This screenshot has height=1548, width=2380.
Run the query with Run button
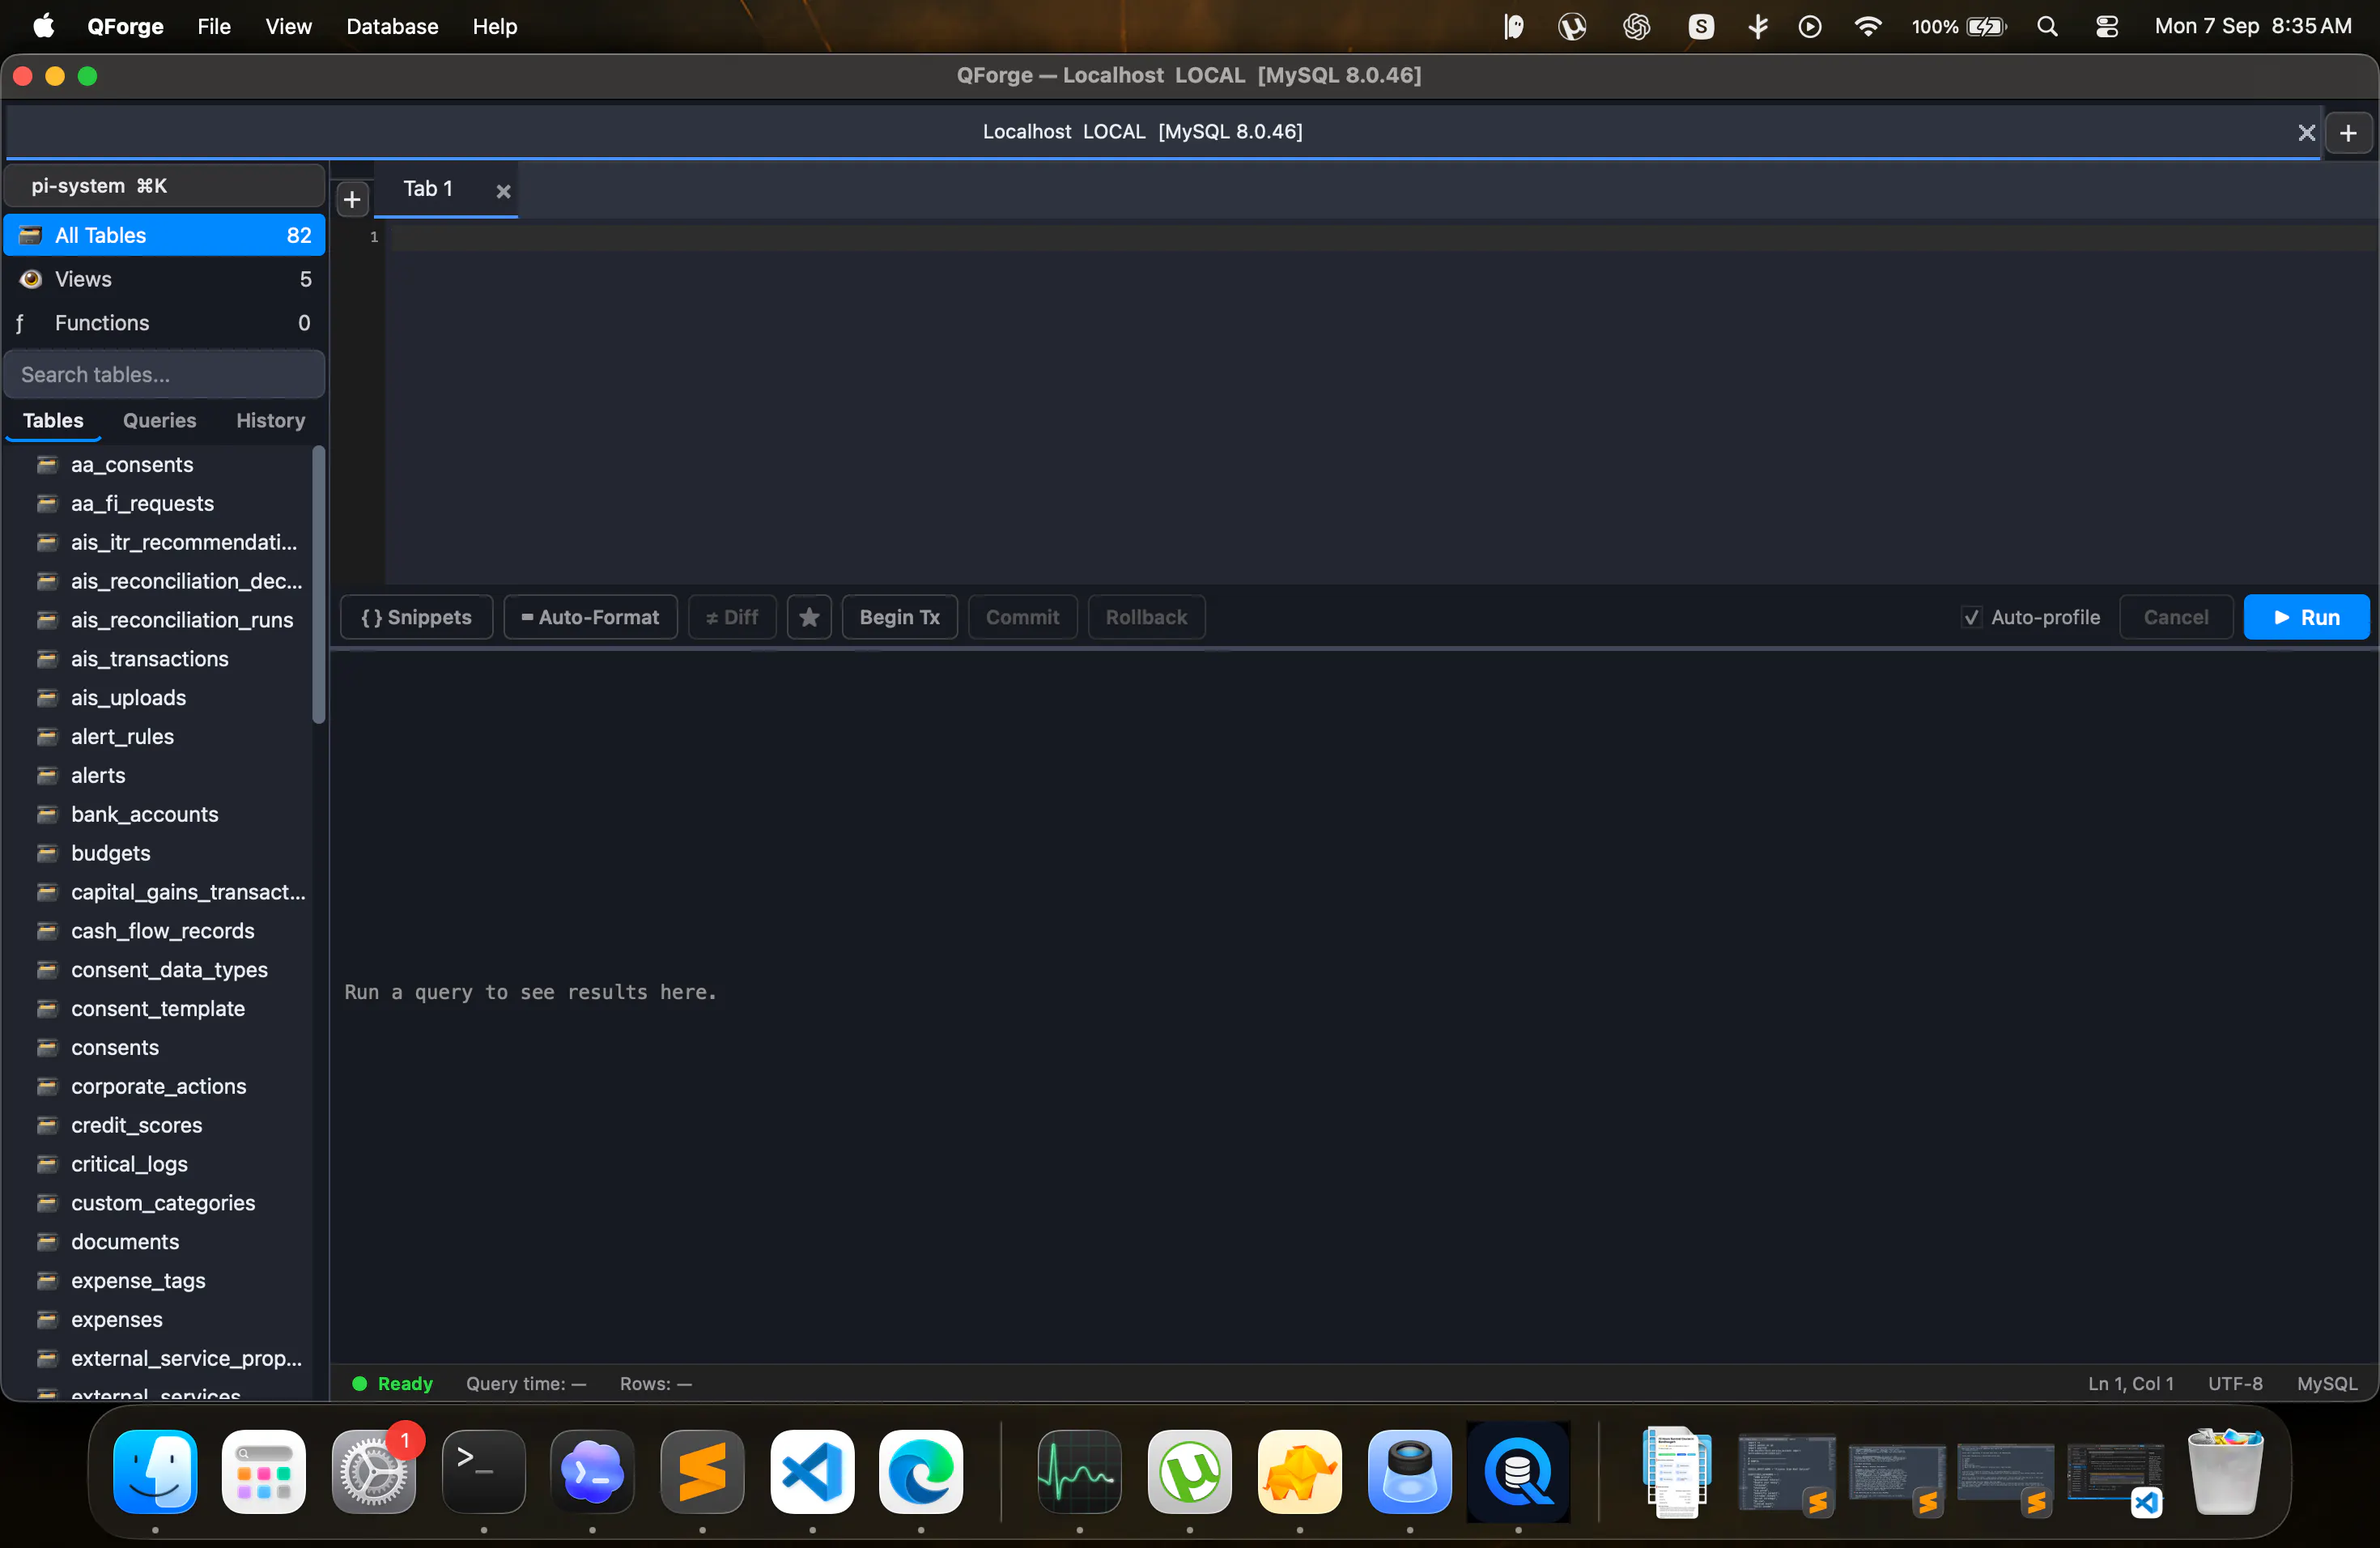tap(2306, 617)
